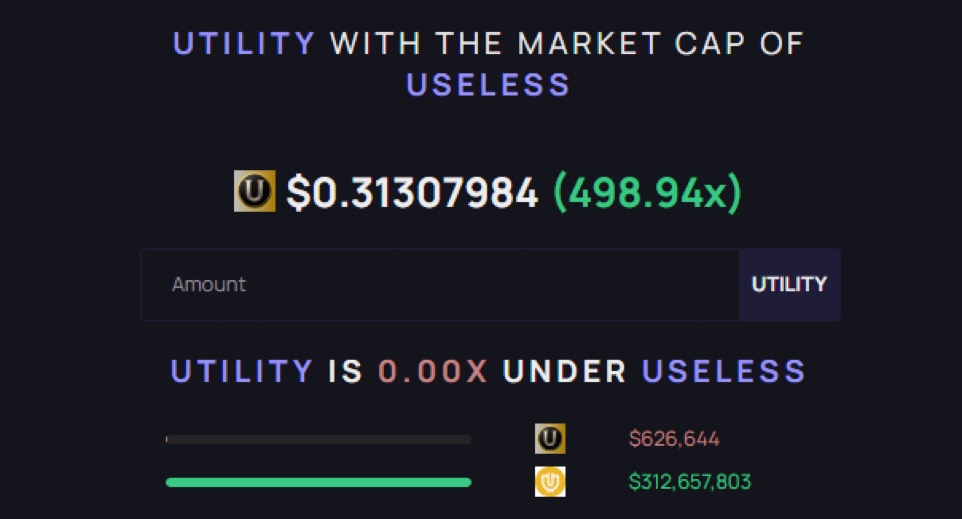The width and height of the screenshot is (962, 519).
Task: Click the $626,644 market cap value
Action: click(674, 439)
